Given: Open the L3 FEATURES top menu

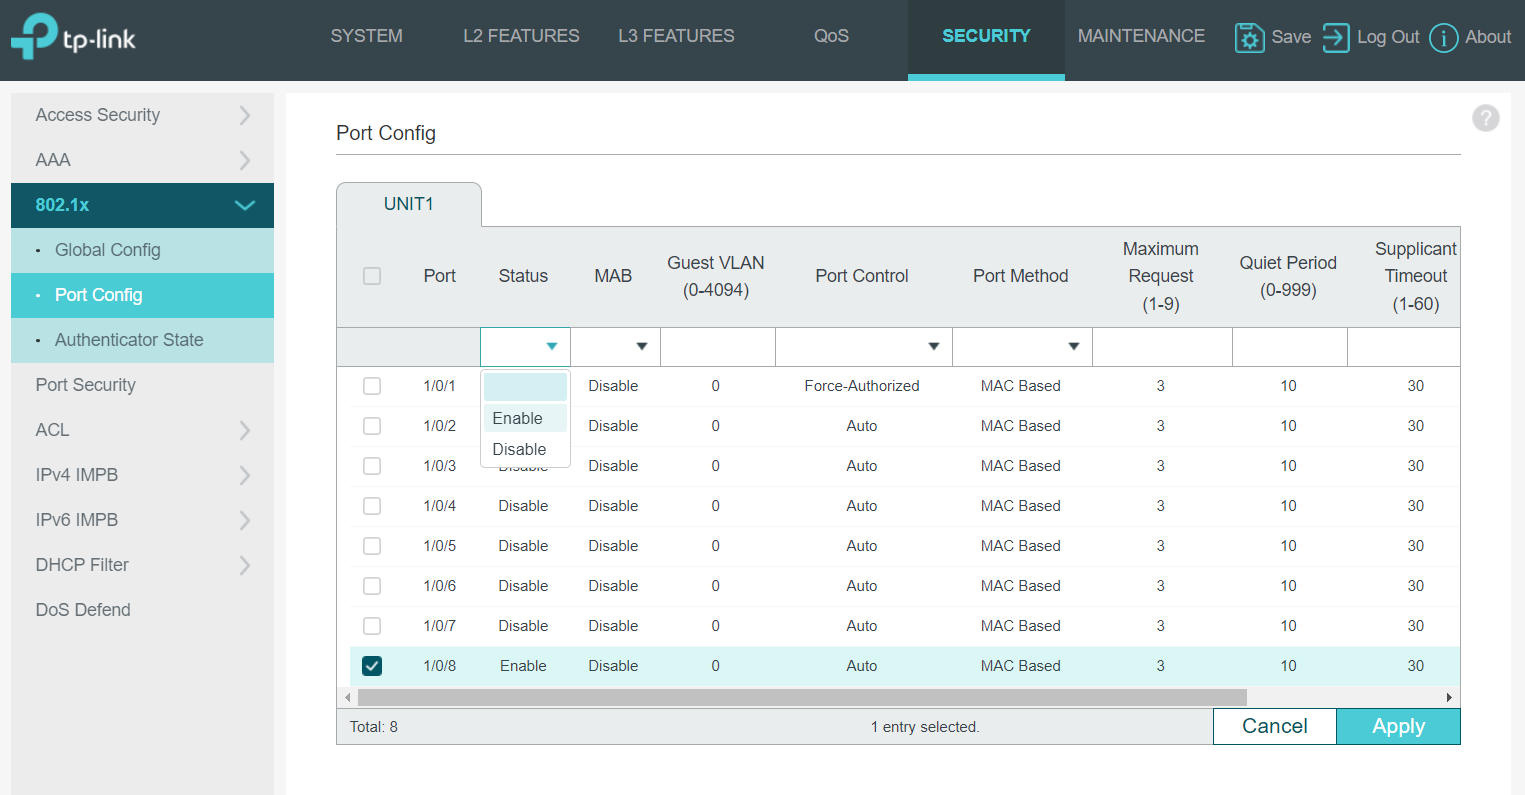Looking at the screenshot, I should pos(676,36).
